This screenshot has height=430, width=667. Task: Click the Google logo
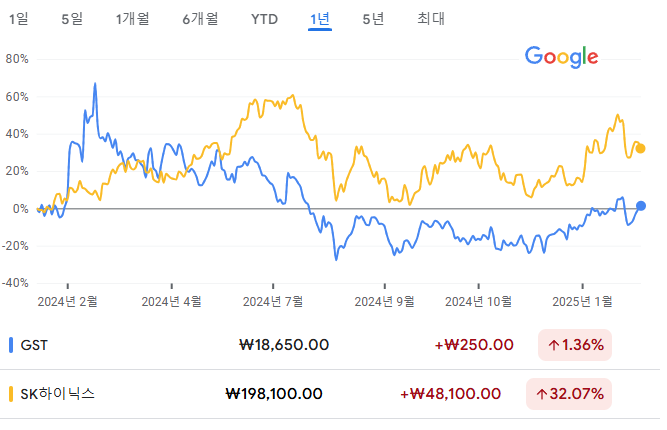561,57
